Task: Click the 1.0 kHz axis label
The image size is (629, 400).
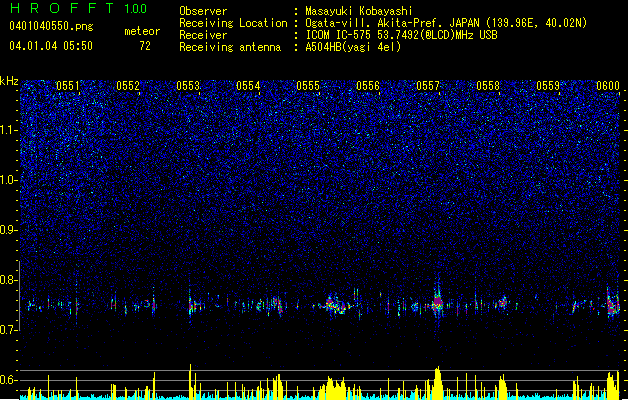Action: pos(8,180)
